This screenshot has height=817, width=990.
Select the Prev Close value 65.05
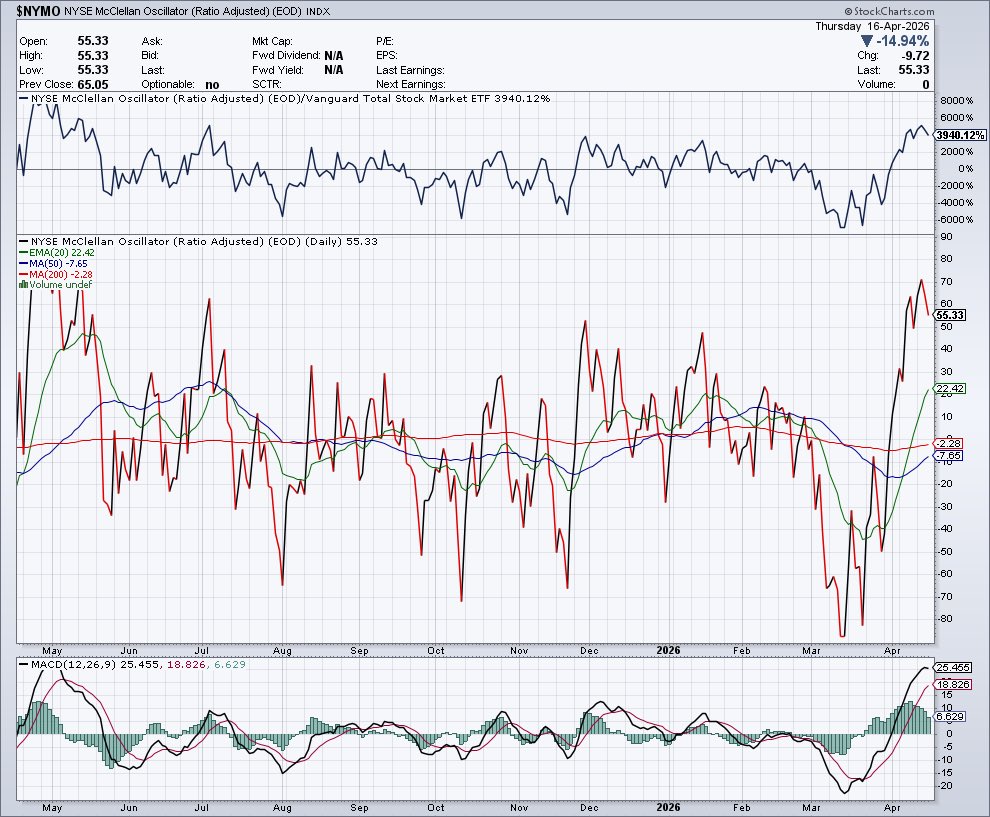click(93, 85)
